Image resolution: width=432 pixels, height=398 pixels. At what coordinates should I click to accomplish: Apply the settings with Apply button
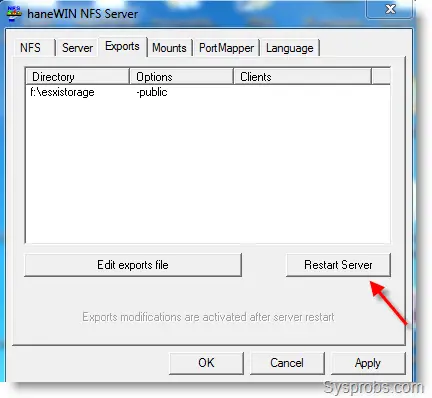368,363
